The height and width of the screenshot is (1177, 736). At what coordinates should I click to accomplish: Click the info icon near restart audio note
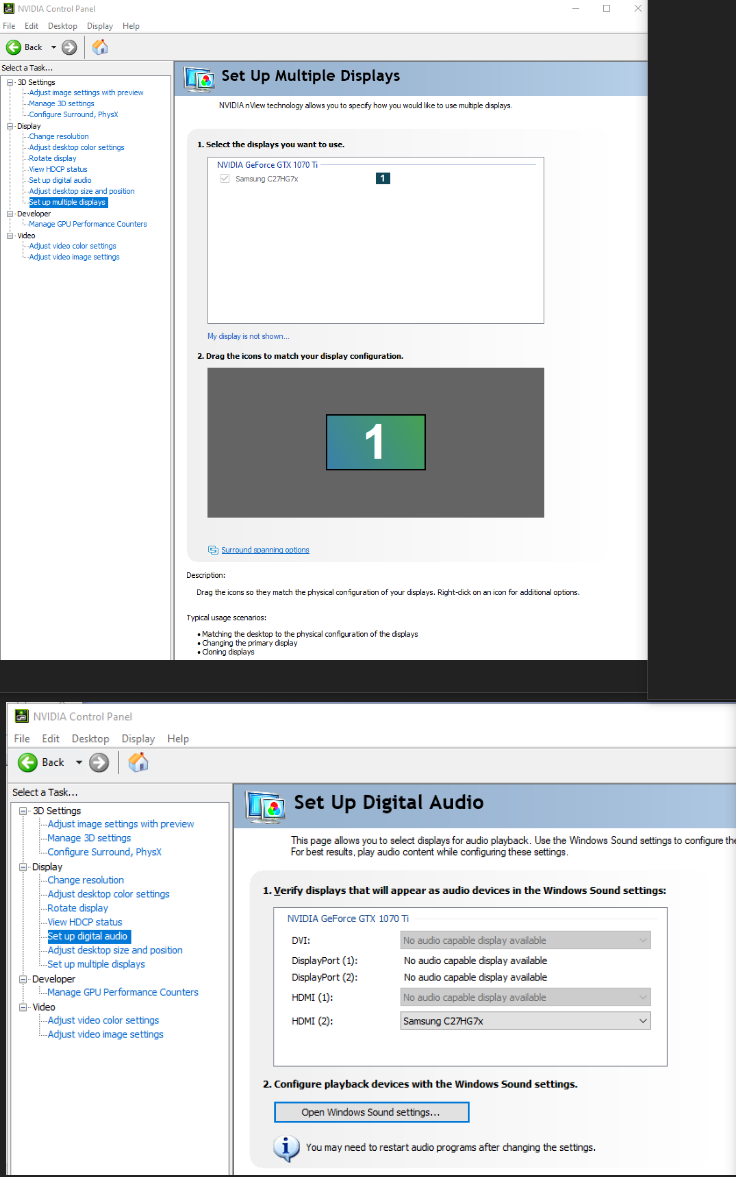[287, 1147]
